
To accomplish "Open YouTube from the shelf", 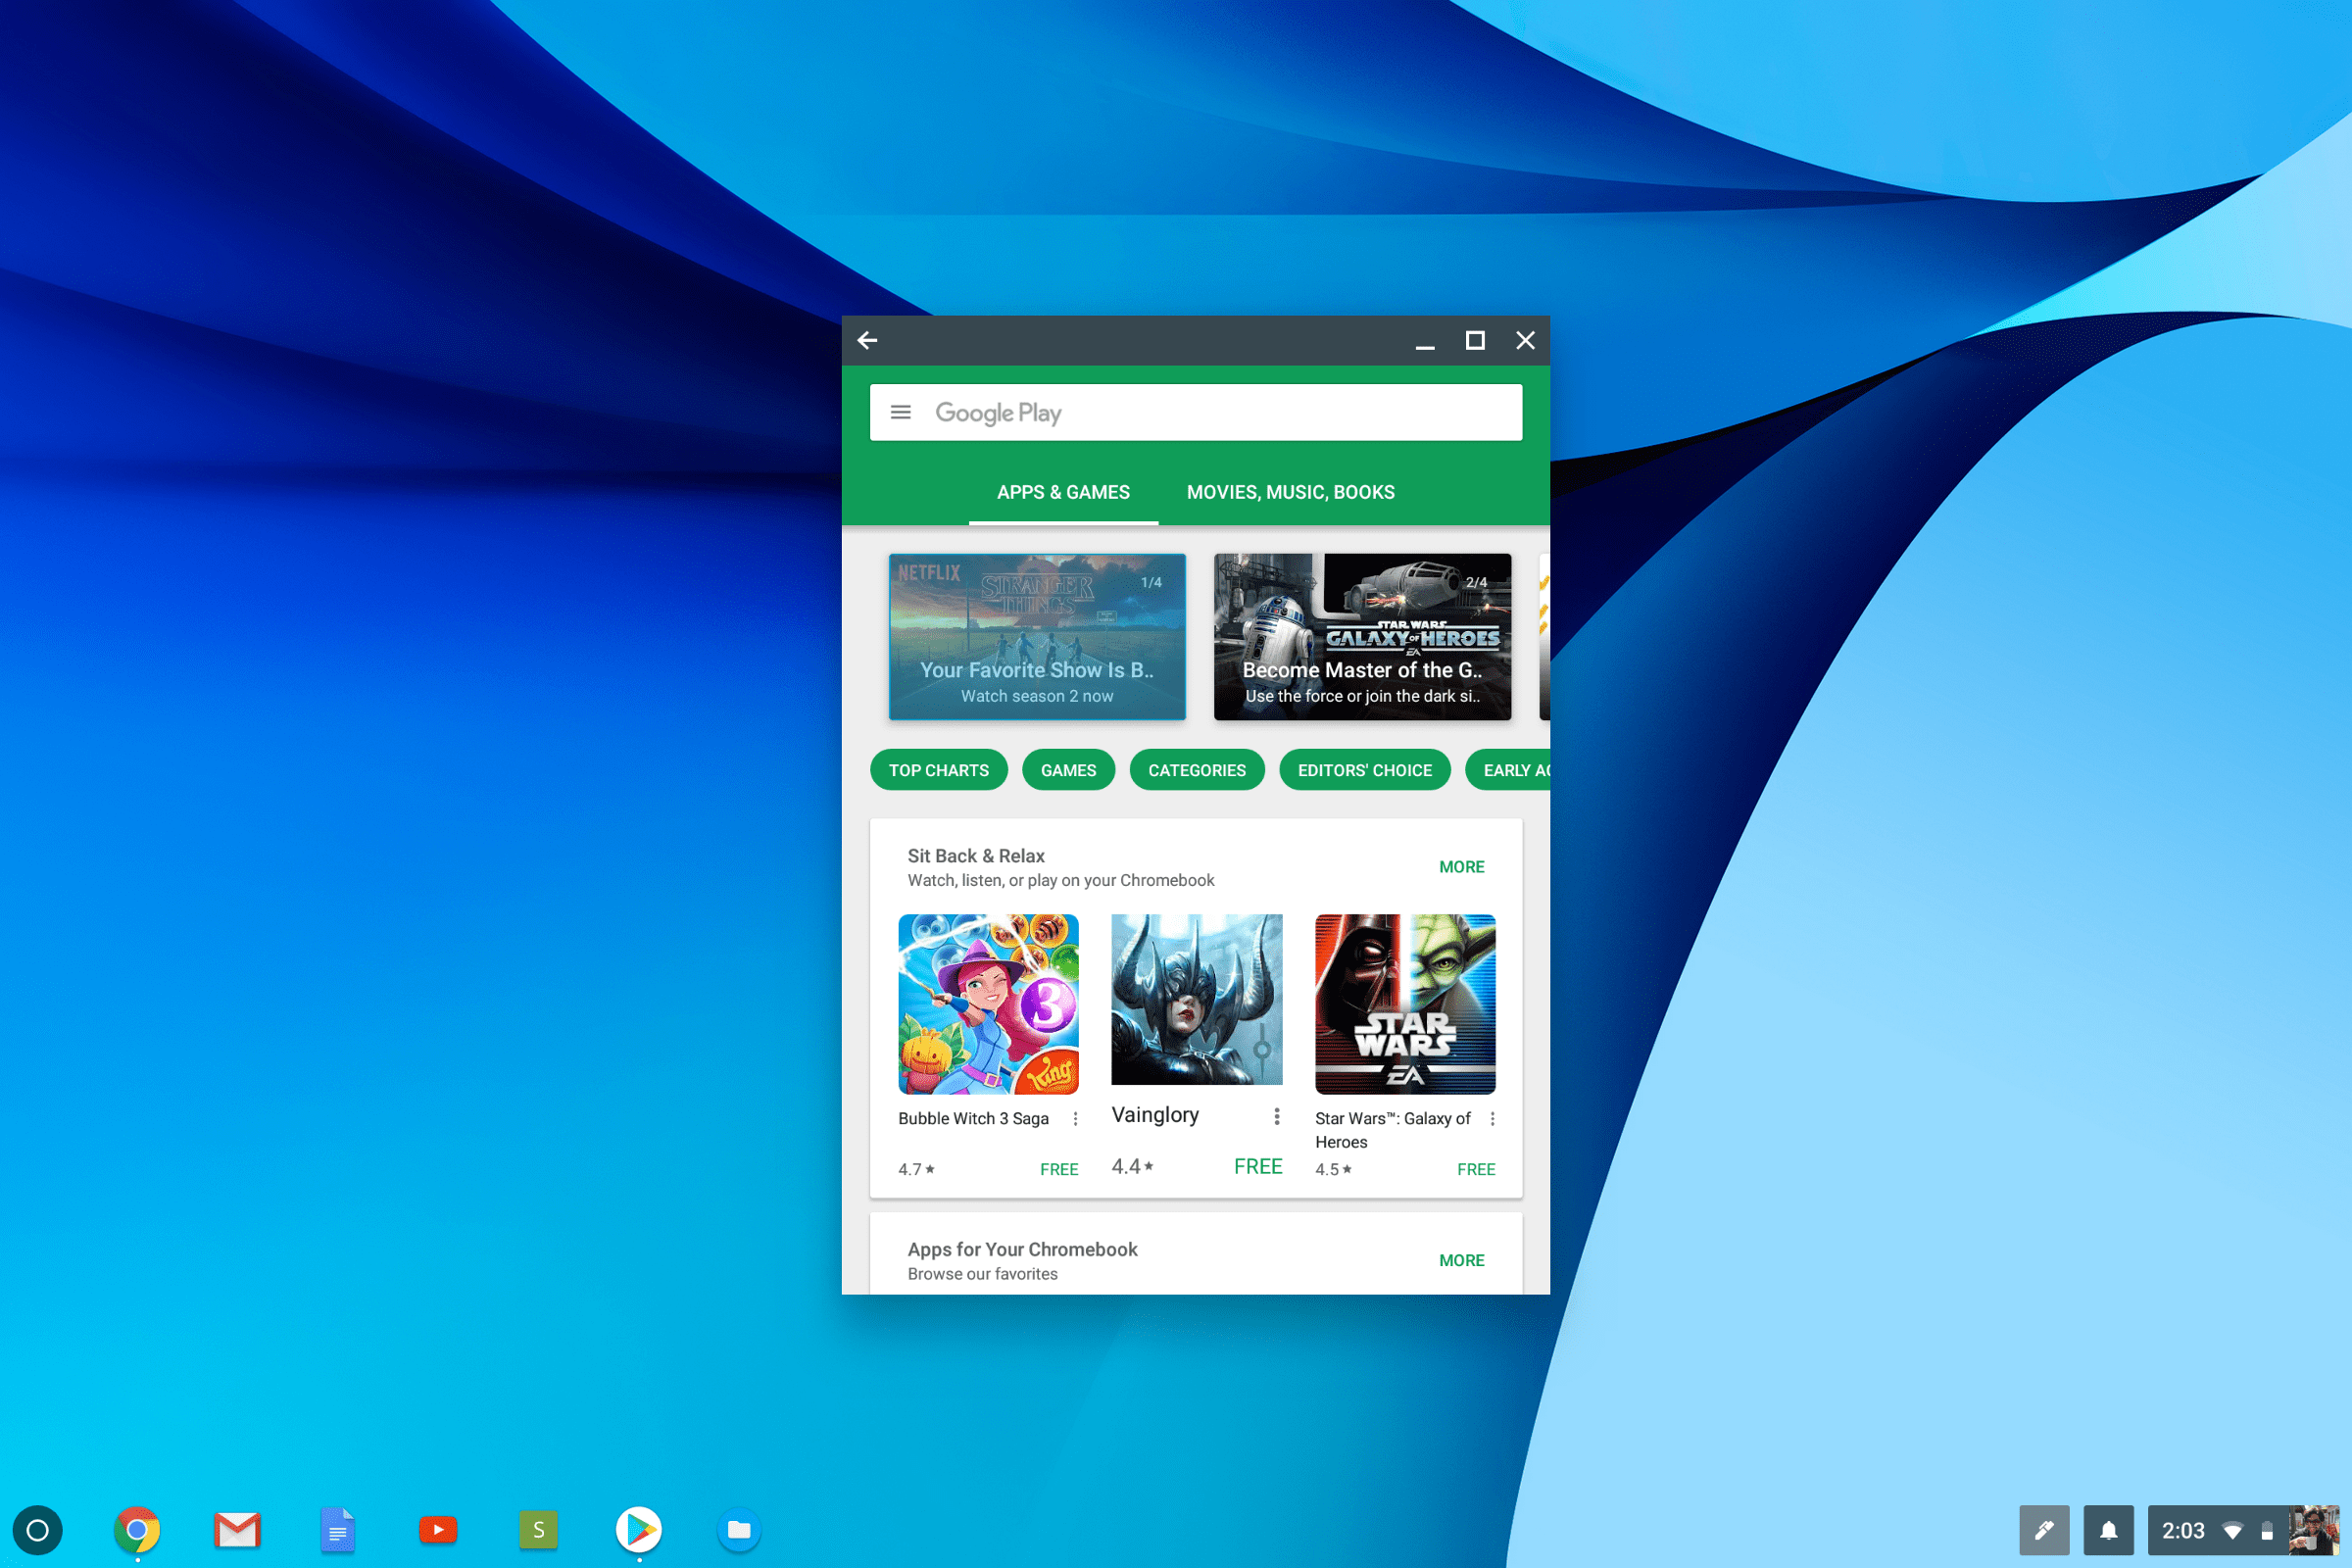I will pos(438,1530).
